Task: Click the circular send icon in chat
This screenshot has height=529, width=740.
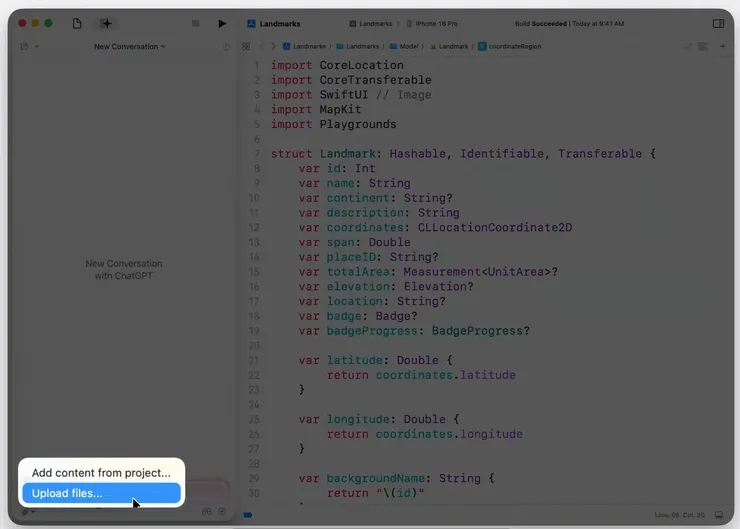Action: [222, 512]
